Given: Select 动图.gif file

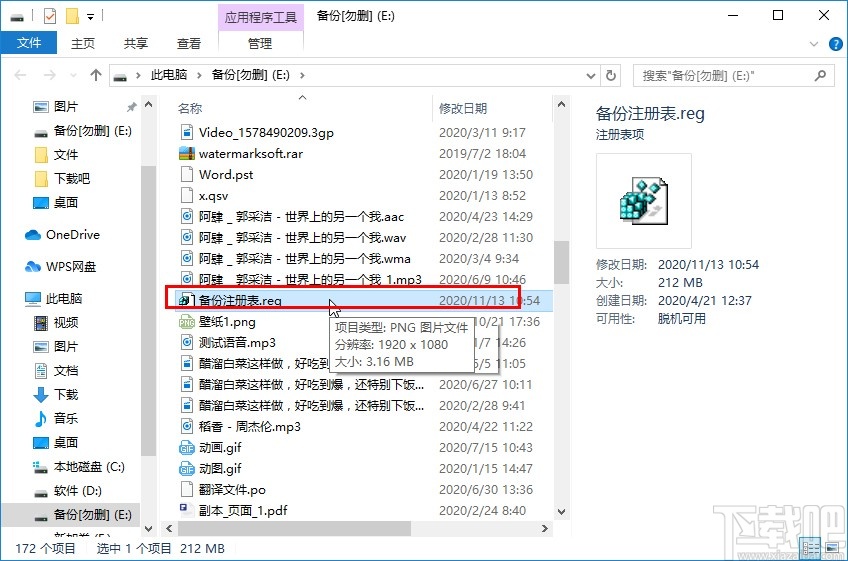Looking at the screenshot, I should pyautogui.click(x=220, y=469).
